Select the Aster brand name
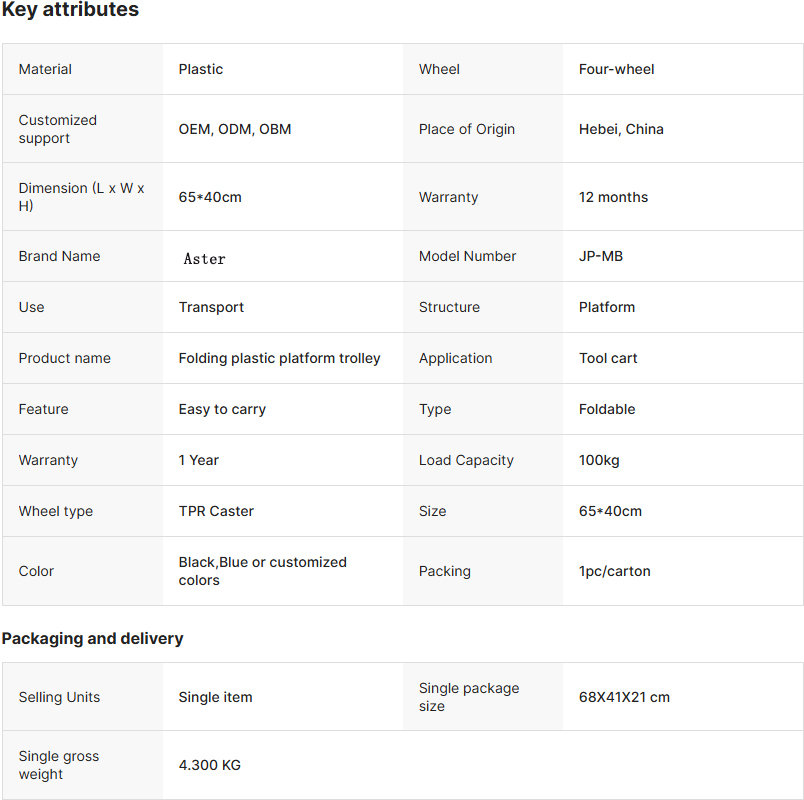 tap(205, 259)
